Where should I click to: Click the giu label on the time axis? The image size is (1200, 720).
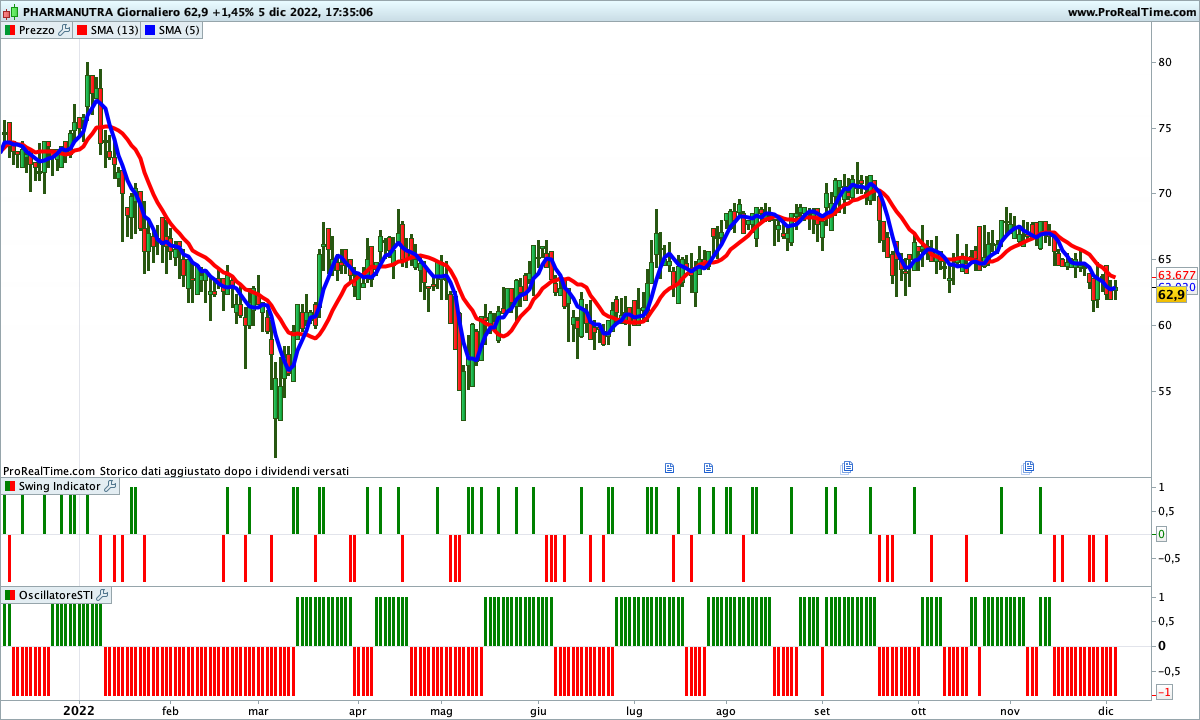coord(538,711)
